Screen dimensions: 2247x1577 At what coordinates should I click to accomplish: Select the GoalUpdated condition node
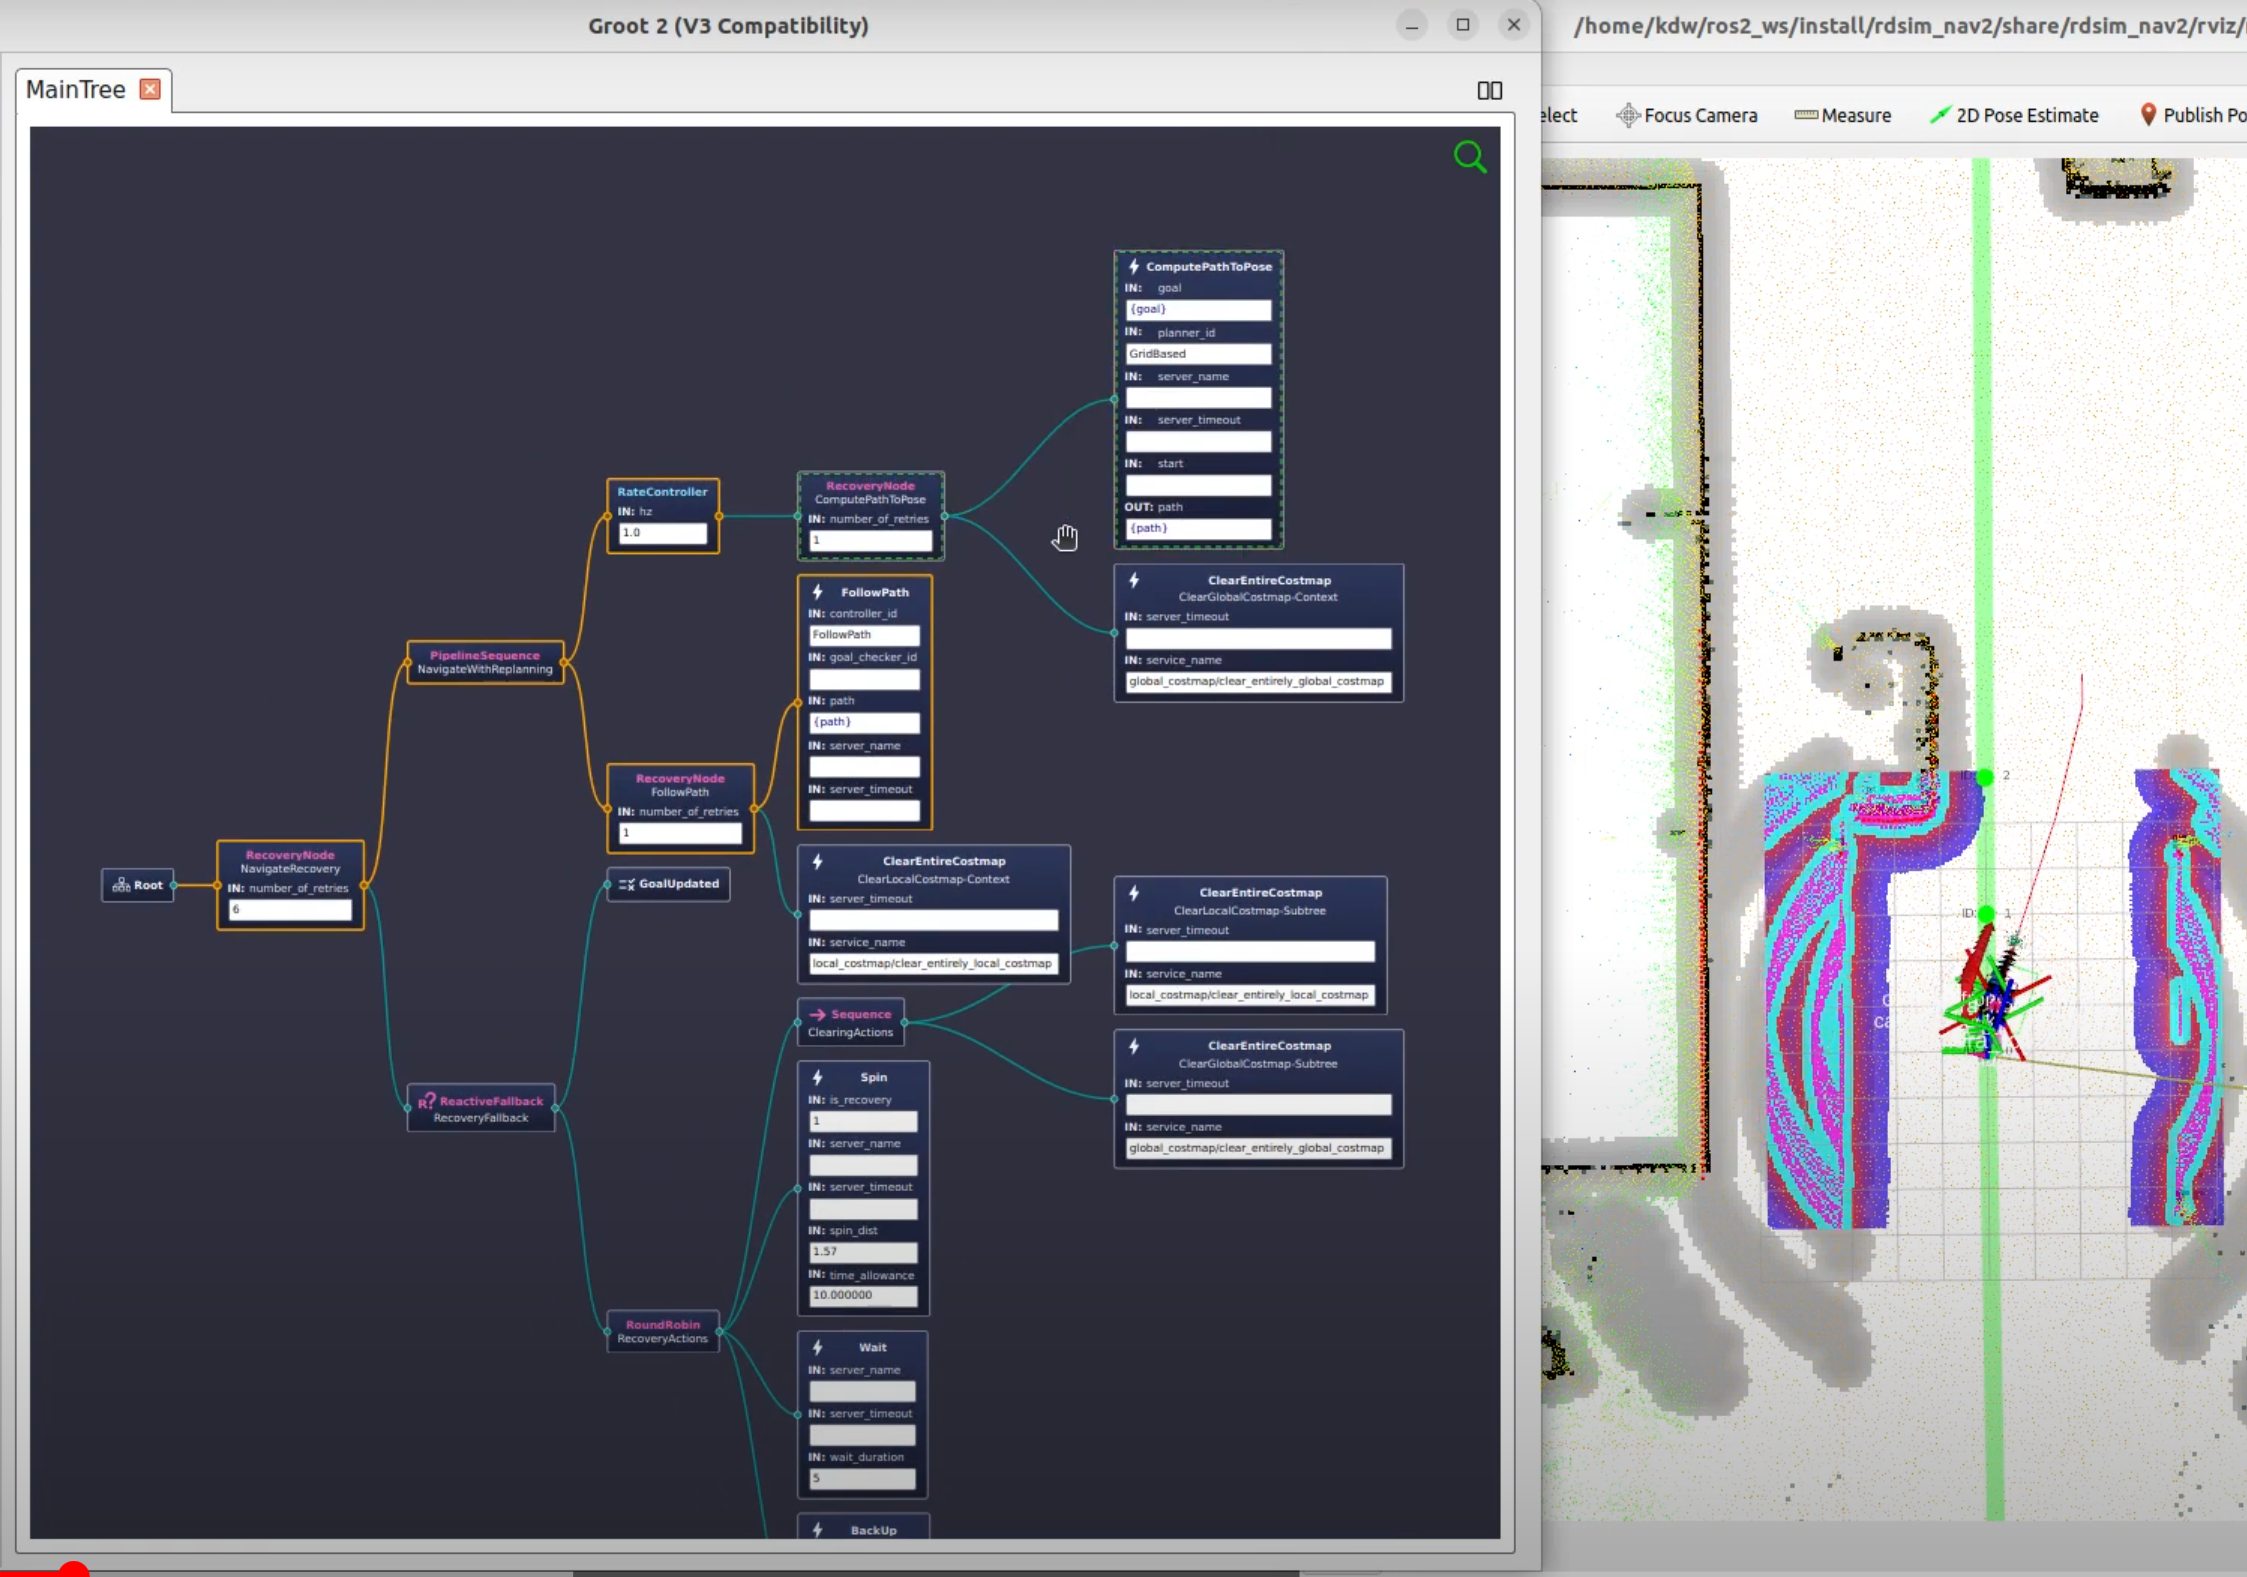668,884
